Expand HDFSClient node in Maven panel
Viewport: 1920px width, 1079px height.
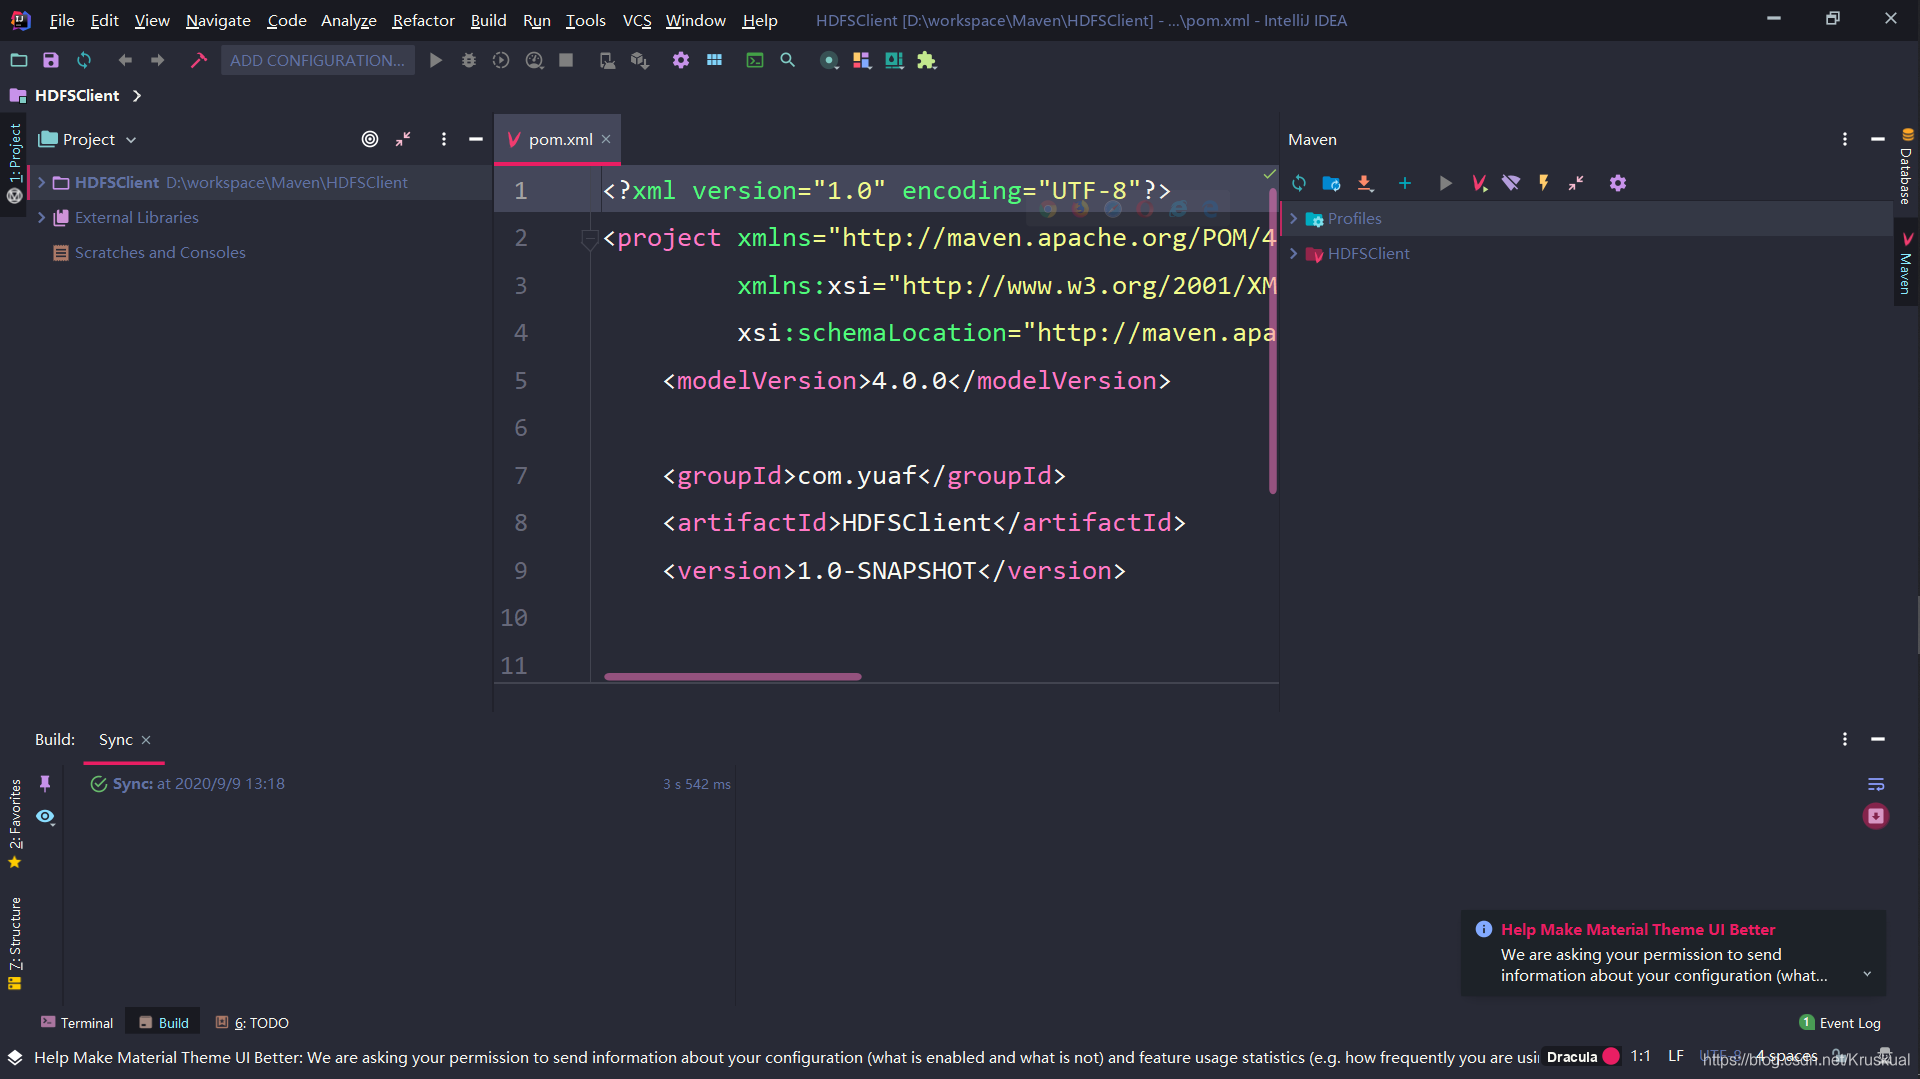[1293, 253]
